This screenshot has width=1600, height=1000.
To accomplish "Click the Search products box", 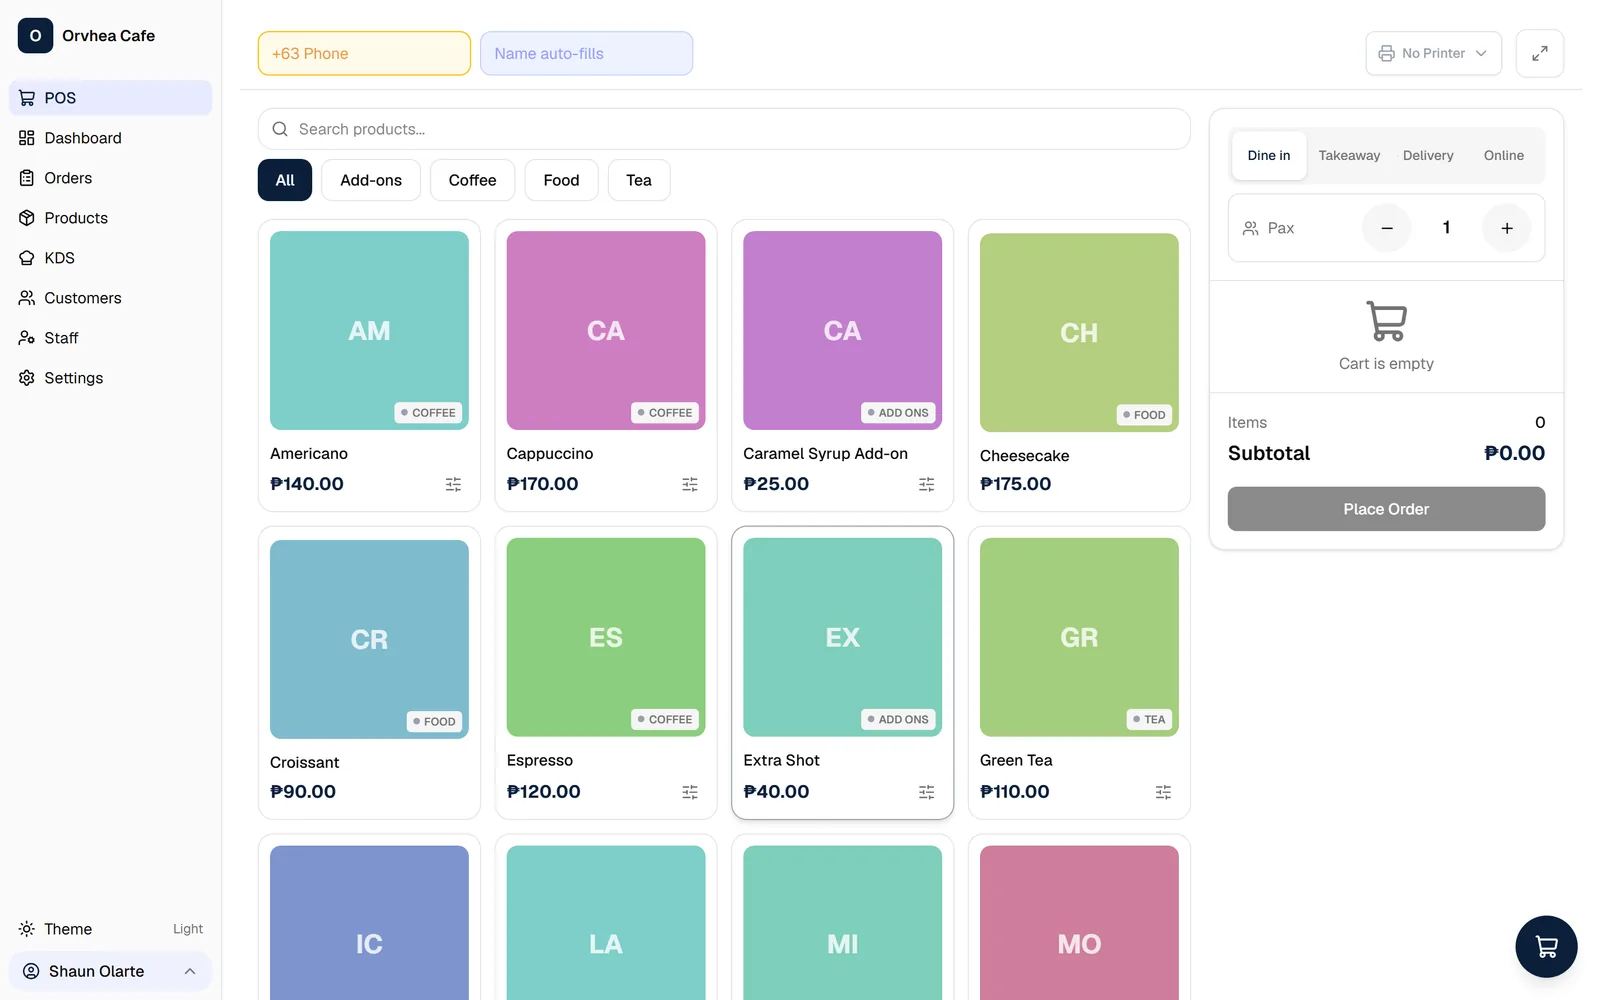I will [x=724, y=129].
